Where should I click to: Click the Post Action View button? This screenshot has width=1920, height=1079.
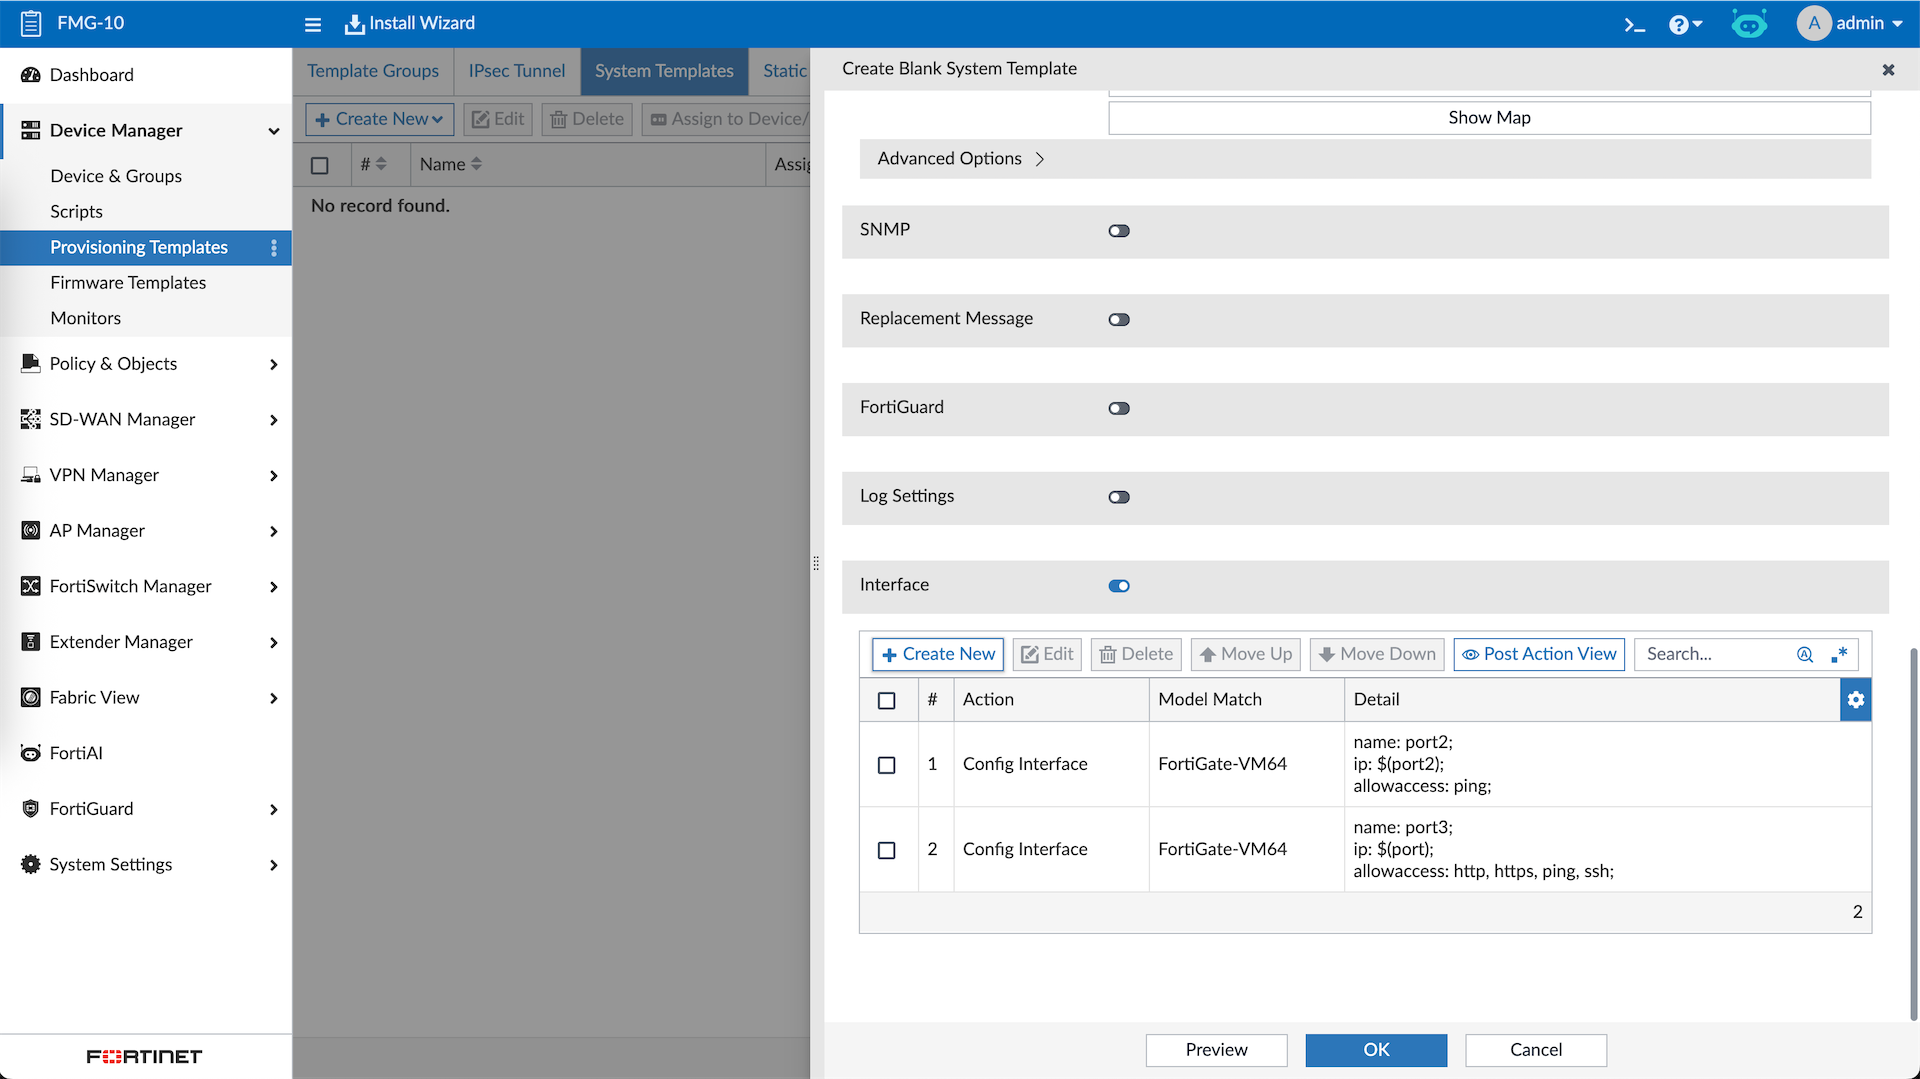coord(1539,654)
